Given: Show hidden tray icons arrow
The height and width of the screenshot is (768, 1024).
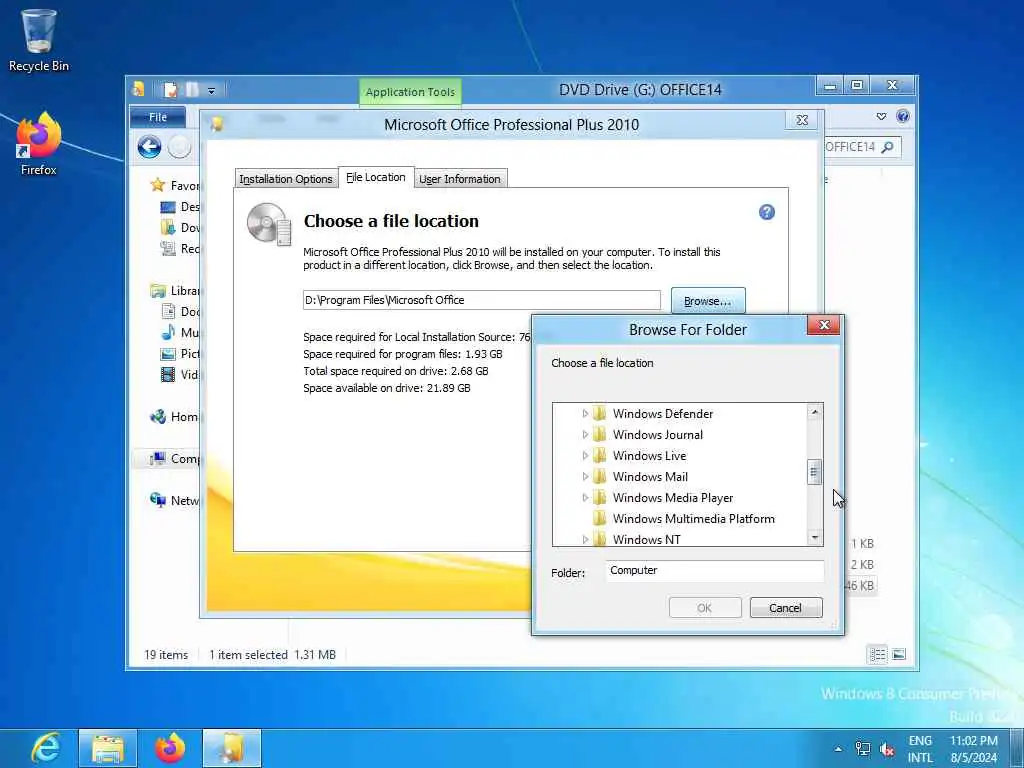Looking at the screenshot, I should (839, 748).
